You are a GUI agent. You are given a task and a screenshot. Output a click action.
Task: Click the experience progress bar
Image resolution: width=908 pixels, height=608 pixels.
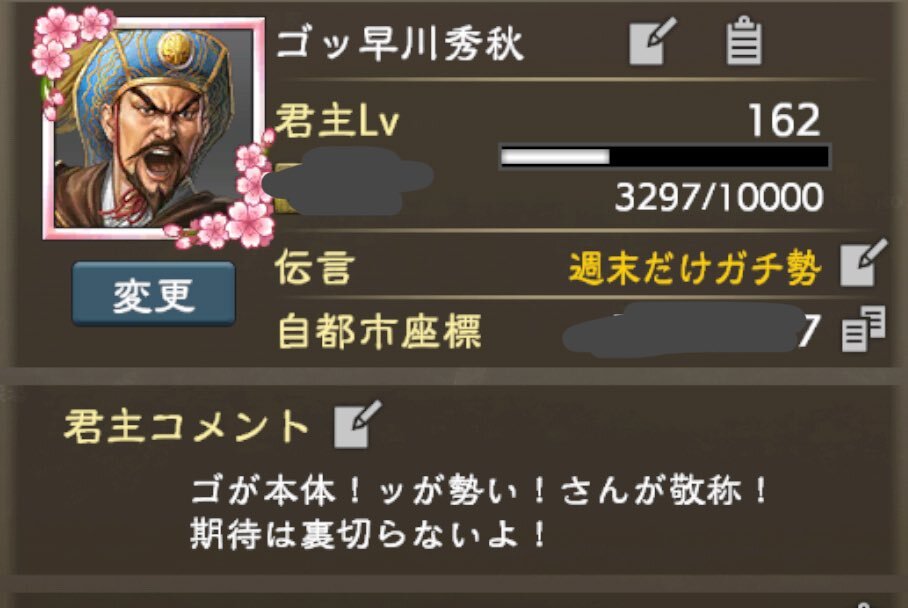664,156
